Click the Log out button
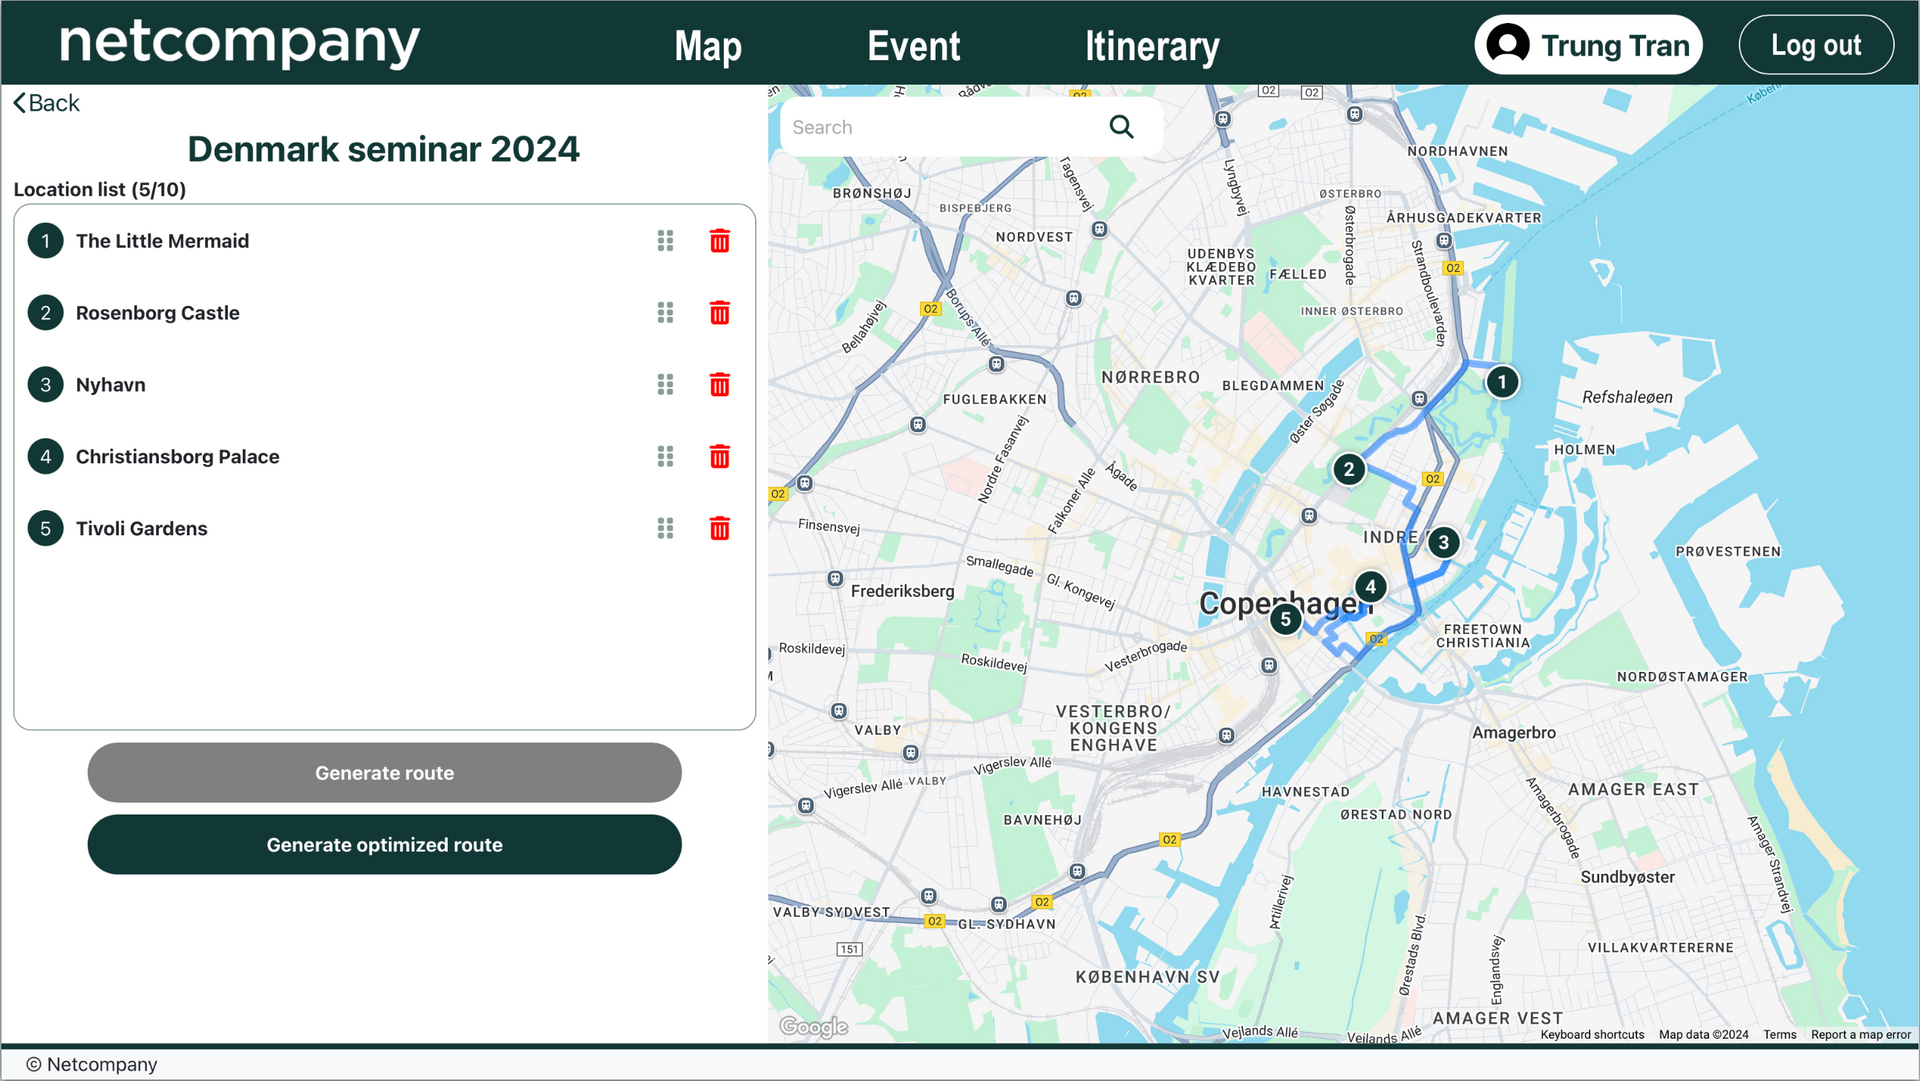Screen dimensions: 1920x1081 click(1815, 45)
